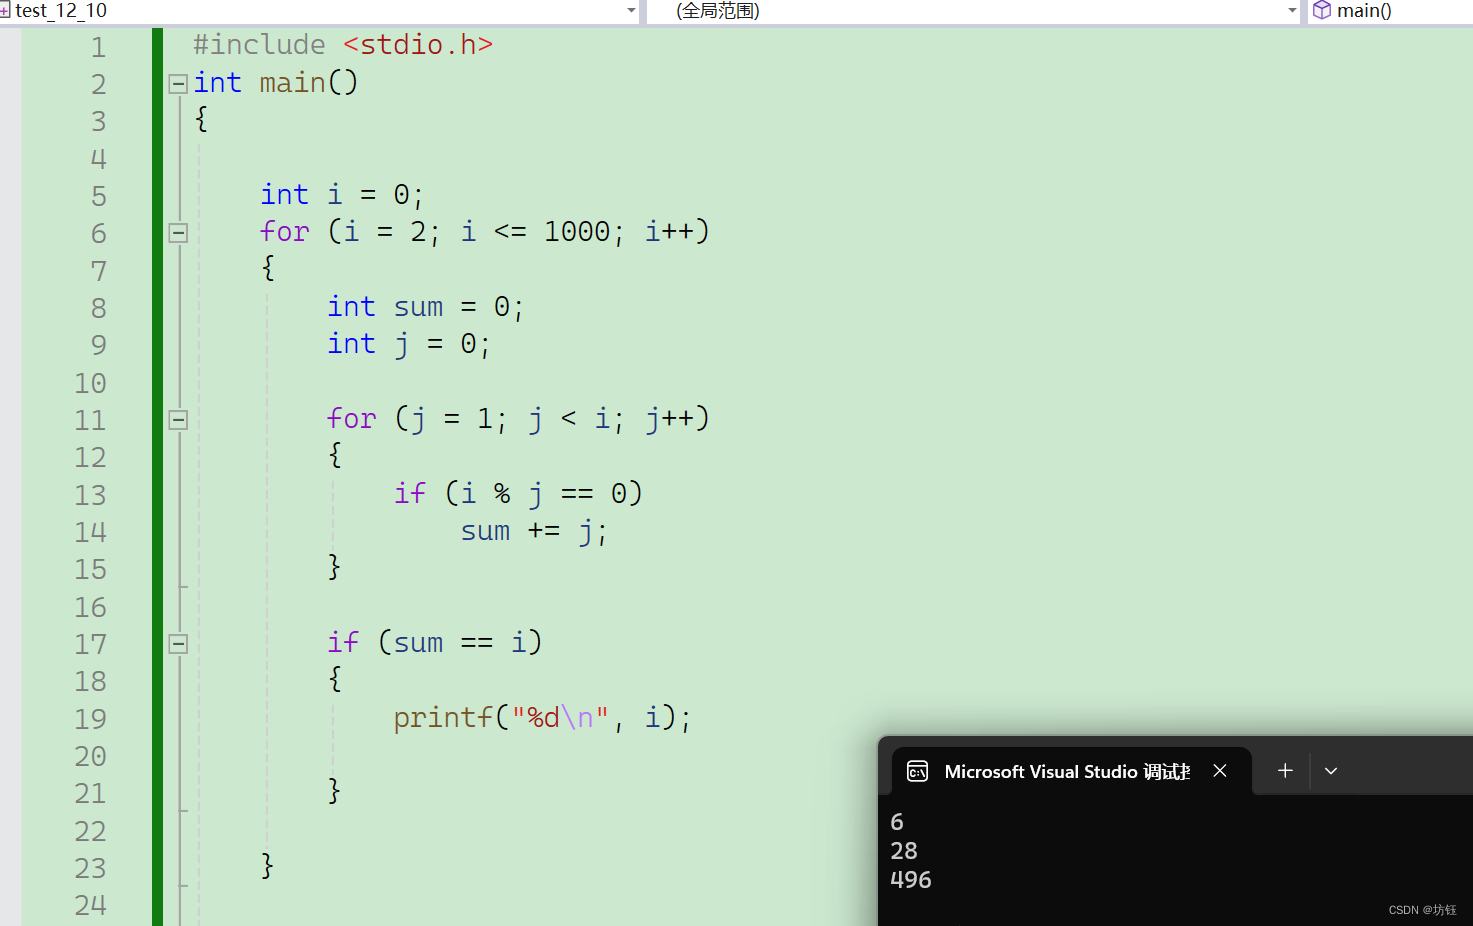Click the 'sum += j;' statement
This screenshot has width=1473, height=926.
click(533, 531)
